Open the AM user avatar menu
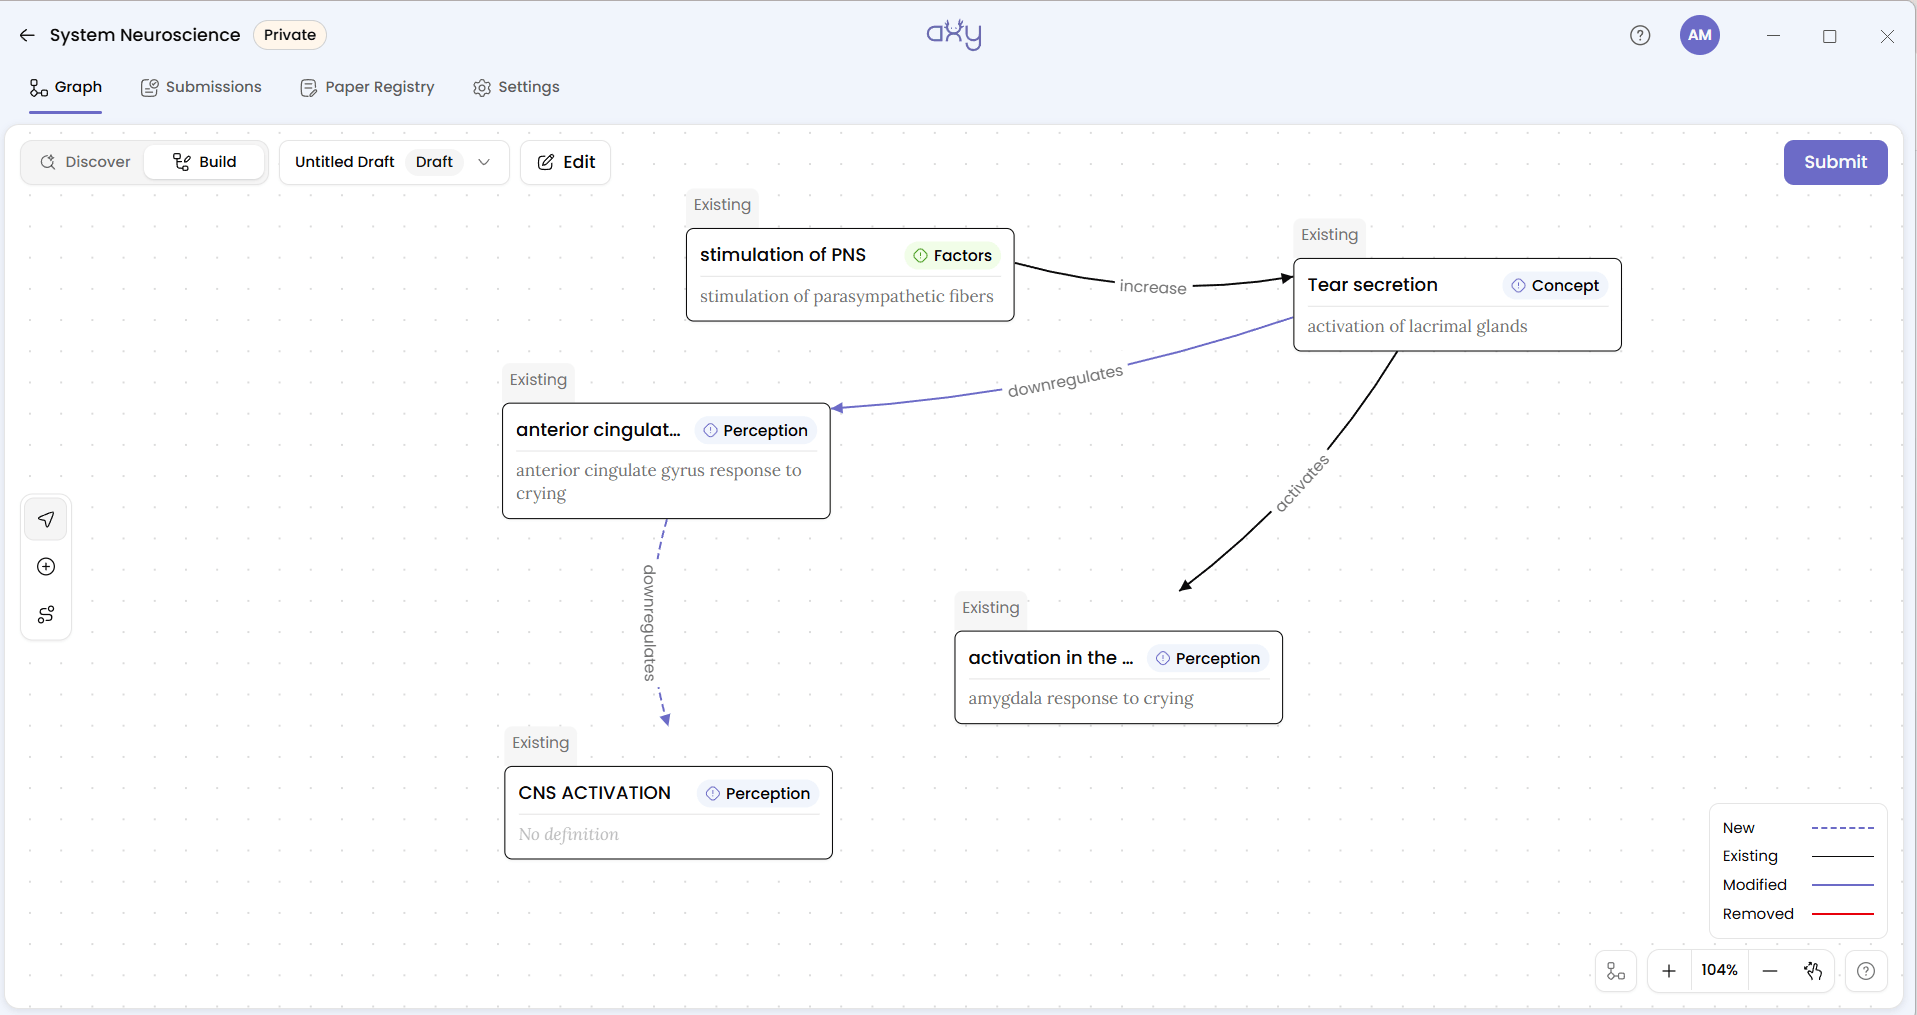Screen dimensions: 1917x1015 coord(1700,35)
